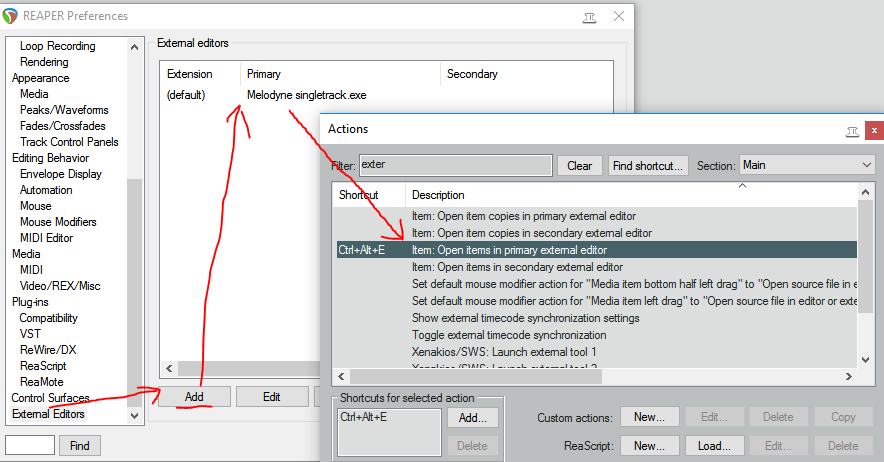Select Mouse preferences page
Screen dimensions: 884x462
point(36,206)
